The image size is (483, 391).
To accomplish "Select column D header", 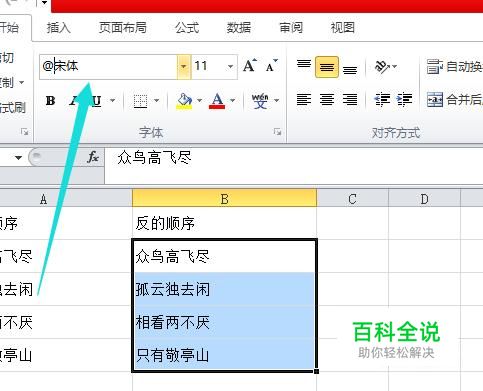I will (x=424, y=199).
